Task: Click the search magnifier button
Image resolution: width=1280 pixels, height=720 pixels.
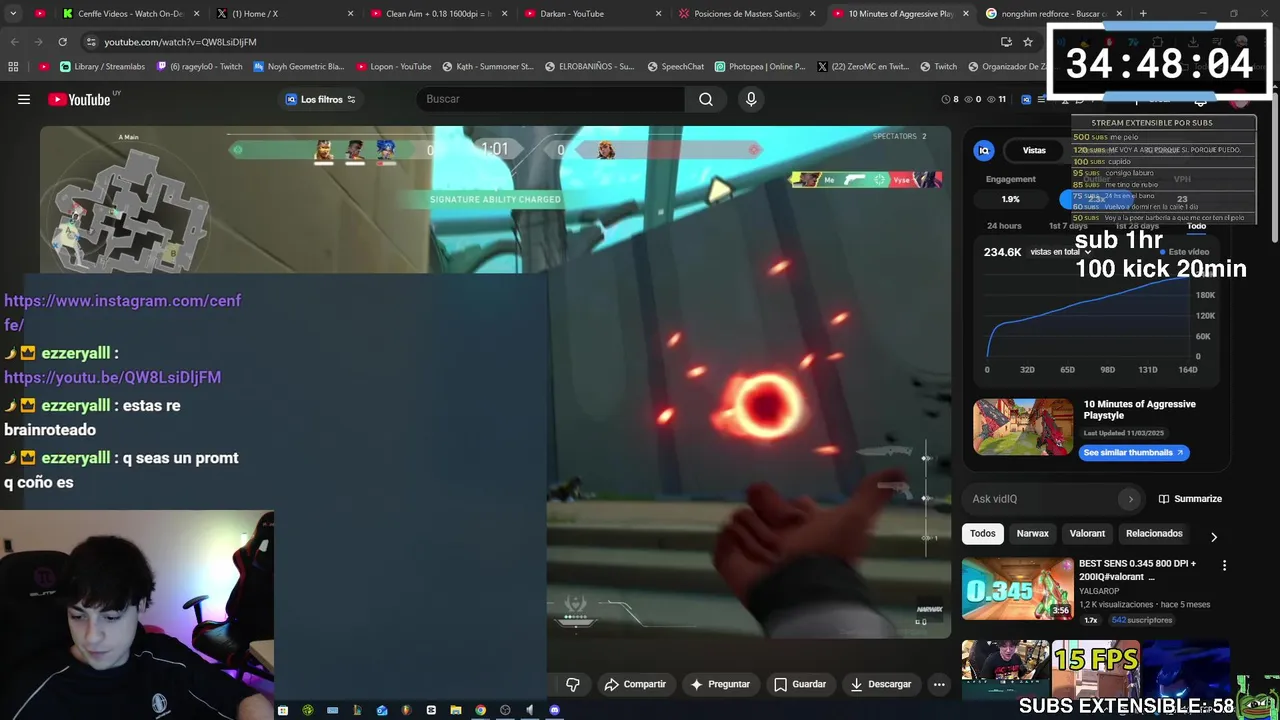Action: pyautogui.click(x=706, y=99)
